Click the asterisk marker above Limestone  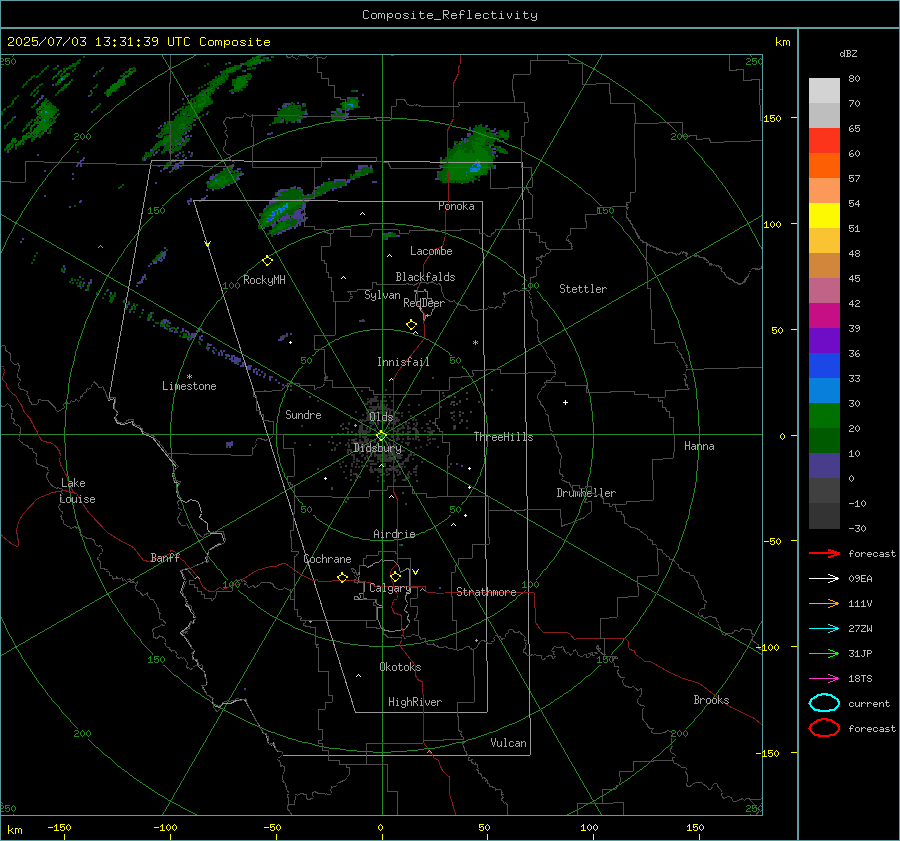tap(189, 377)
